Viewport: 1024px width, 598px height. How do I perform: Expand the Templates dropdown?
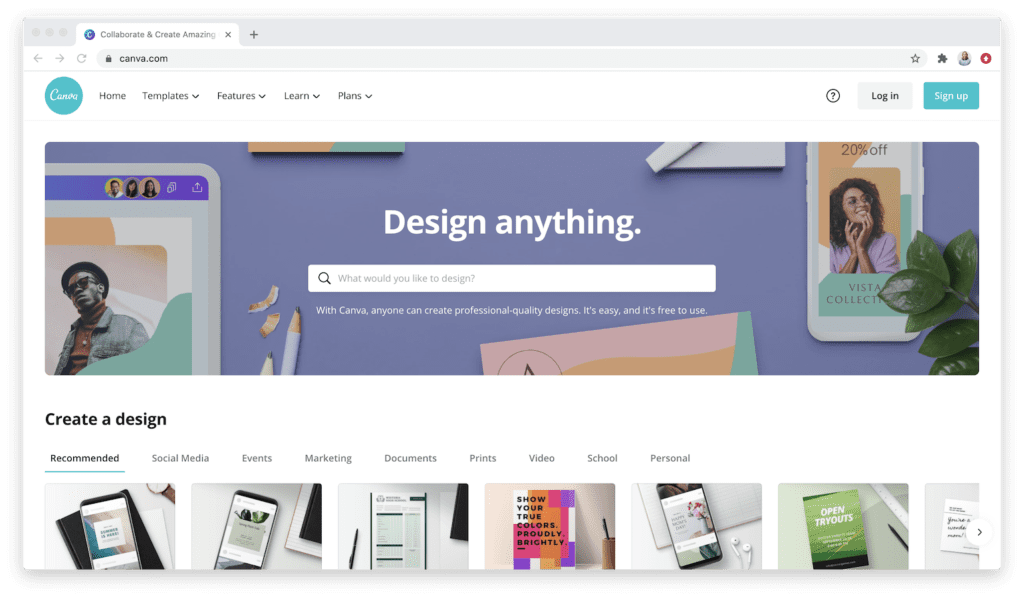pyautogui.click(x=170, y=96)
